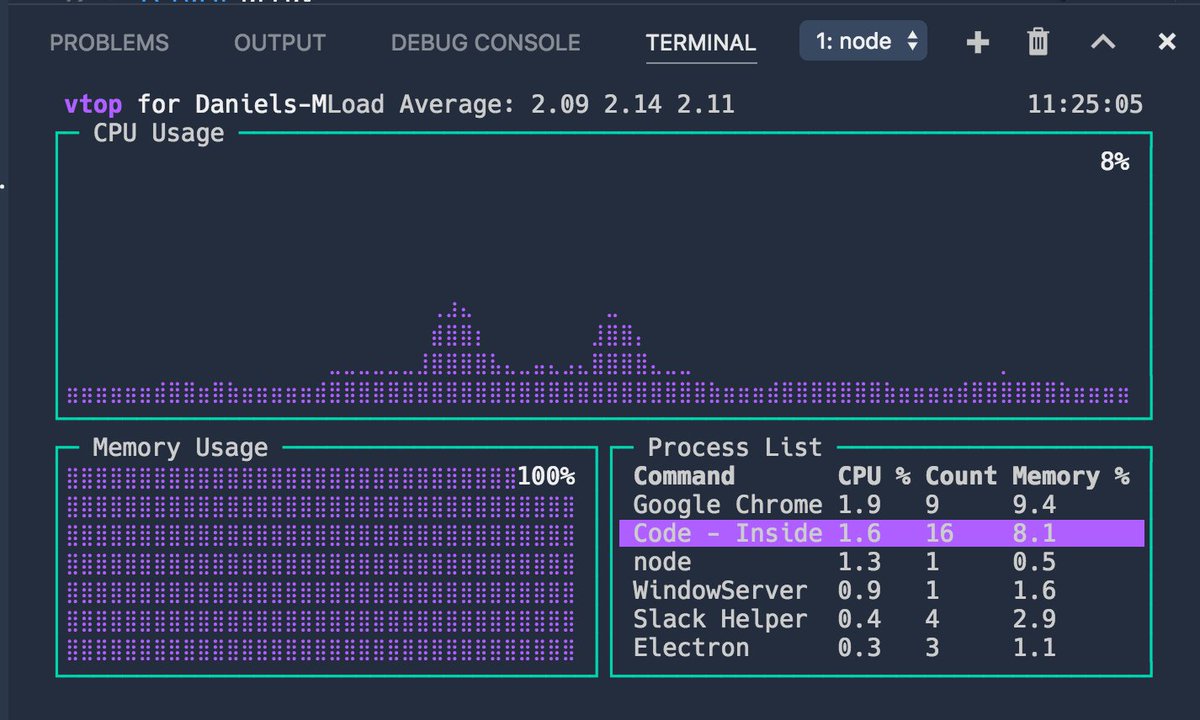Image resolution: width=1200 pixels, height=720 pixels.
Task: Select the WindowServer process row
Action: [882, 590]
